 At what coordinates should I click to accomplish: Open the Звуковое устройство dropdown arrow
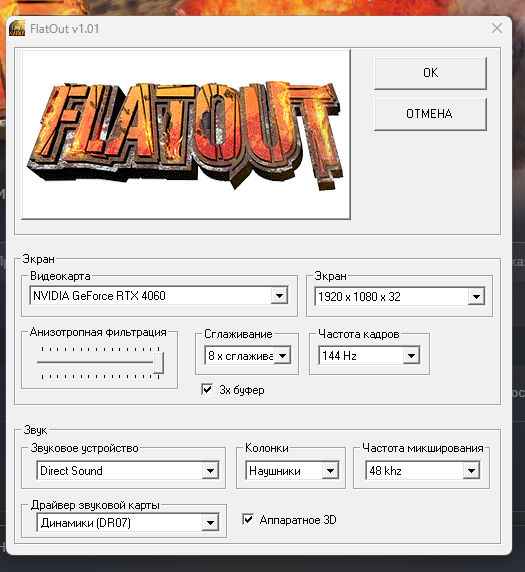tap(211, 471)
